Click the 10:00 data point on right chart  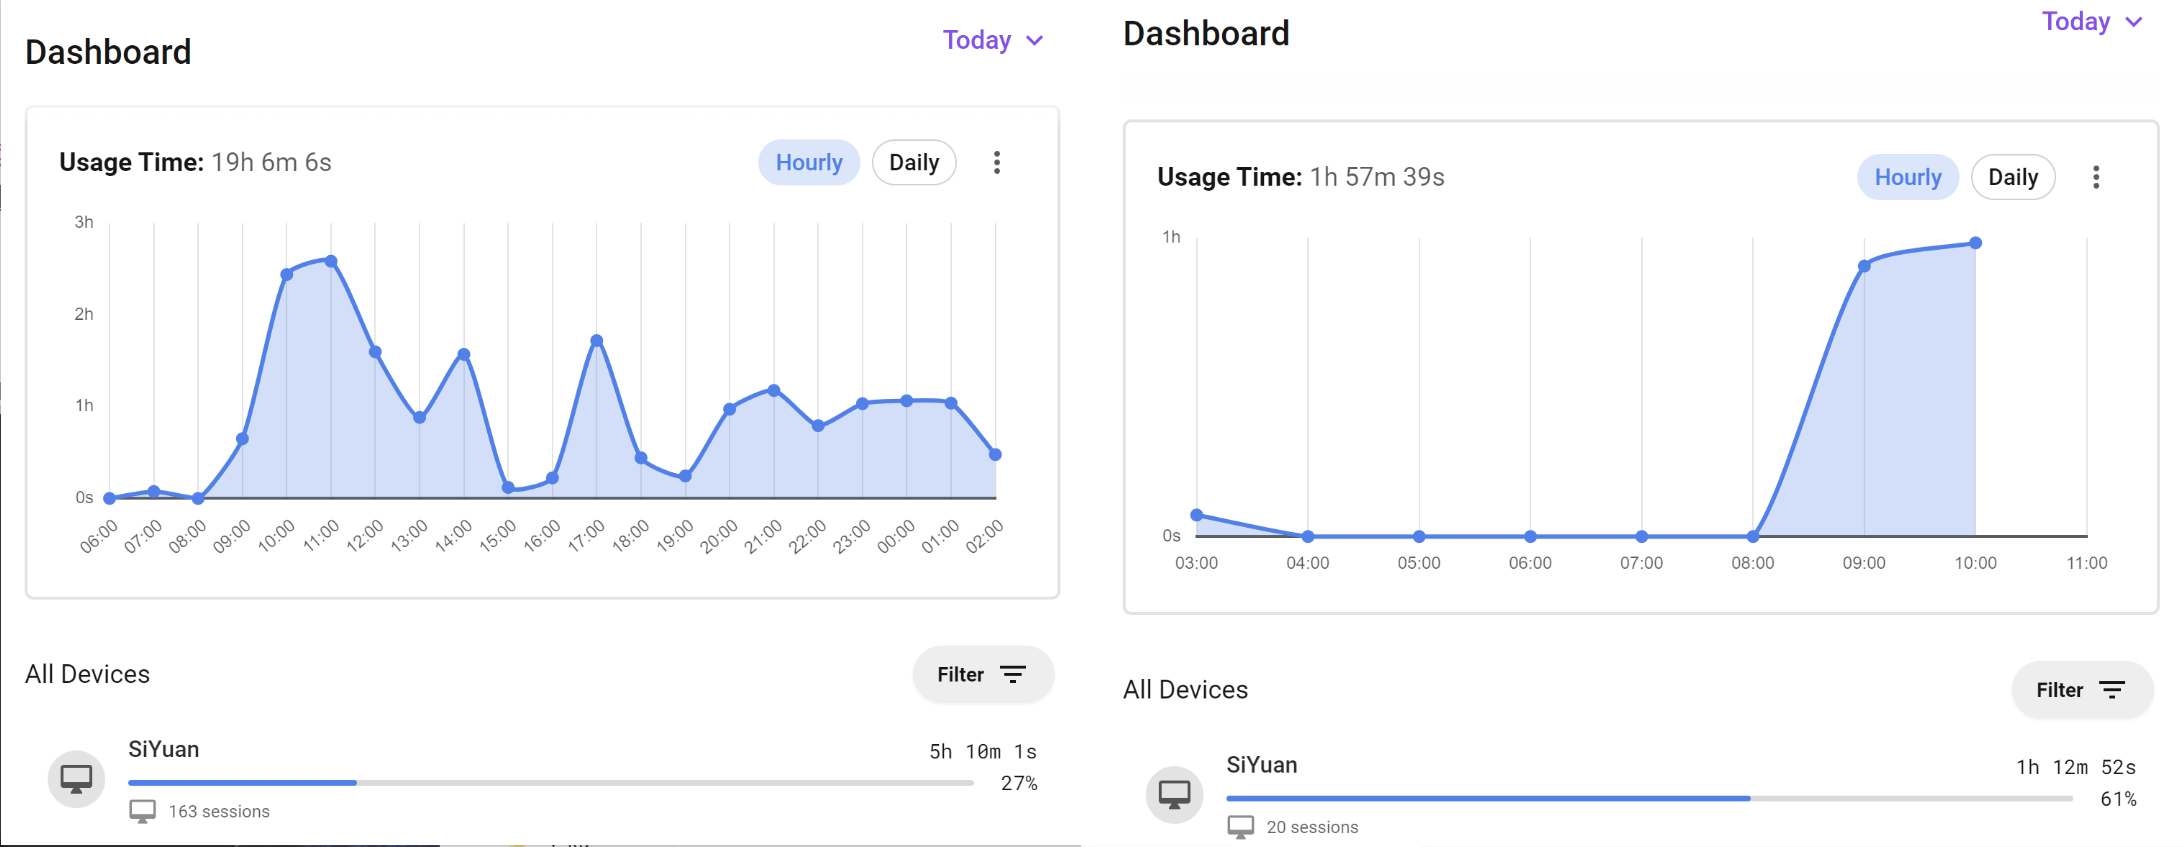click(x=1975, y=243)
